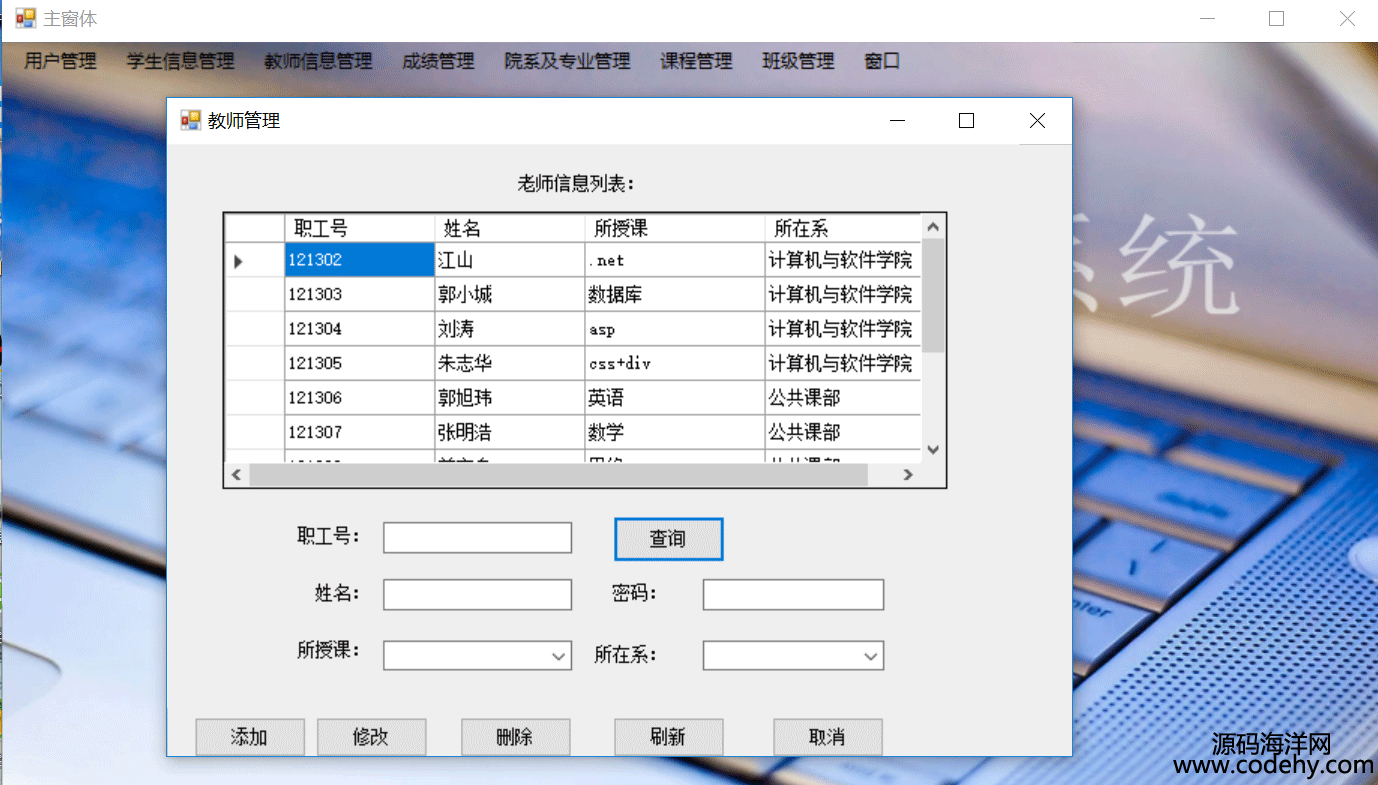The width and height of the screenshot is (1378, 785).
Task: Maximize the 教师管理 window
Action: (x=966, y=120)
